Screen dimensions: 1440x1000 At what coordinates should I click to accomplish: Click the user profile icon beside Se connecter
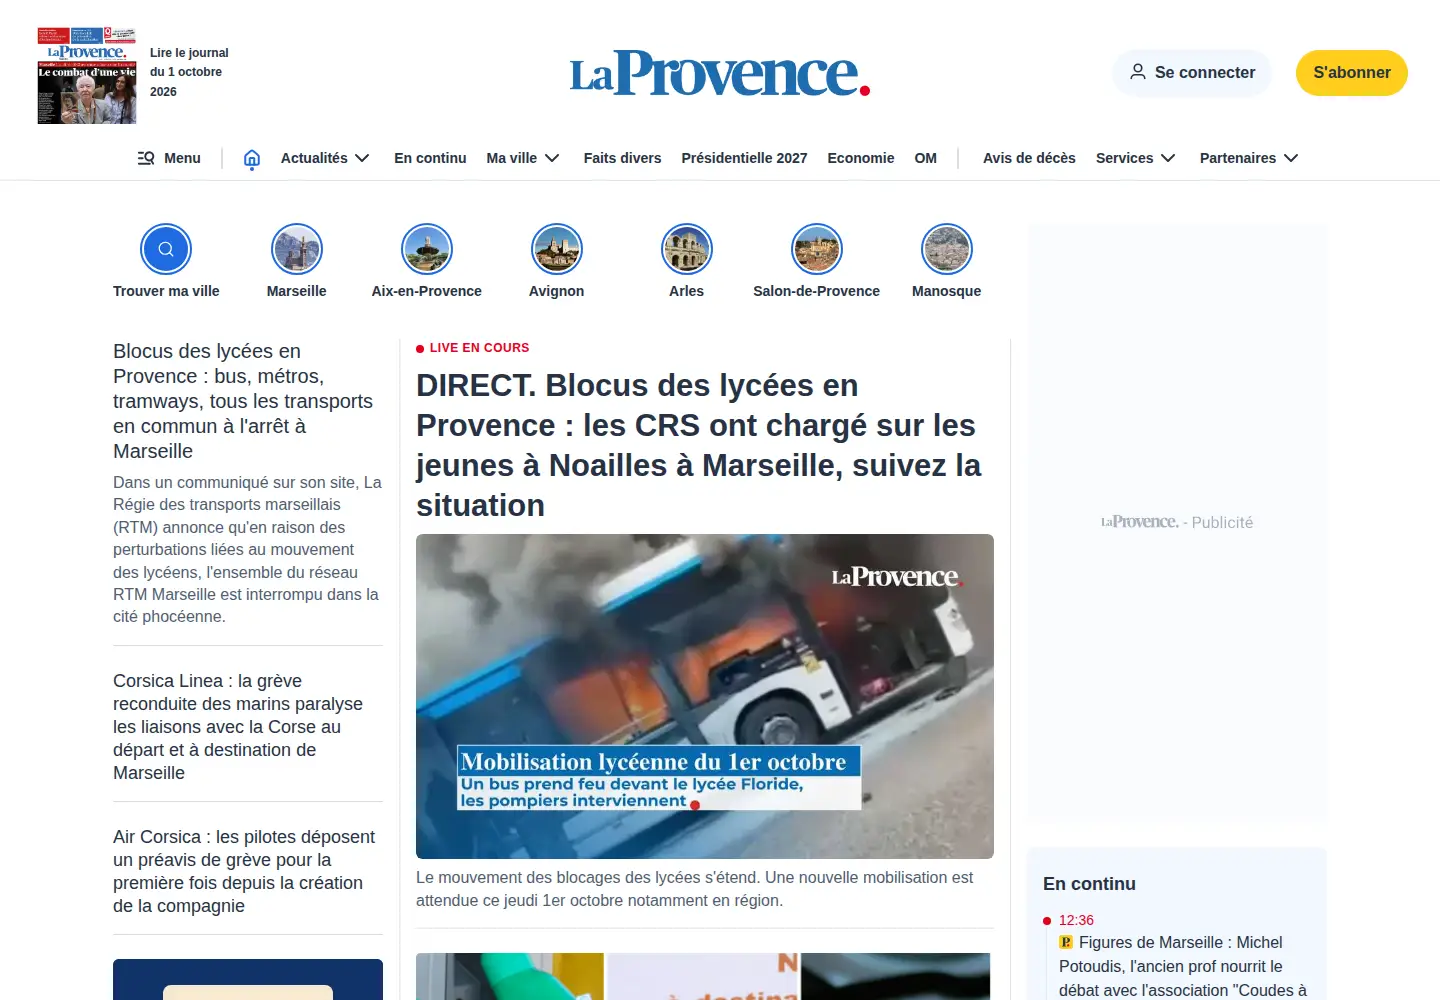click(1138, 72)
